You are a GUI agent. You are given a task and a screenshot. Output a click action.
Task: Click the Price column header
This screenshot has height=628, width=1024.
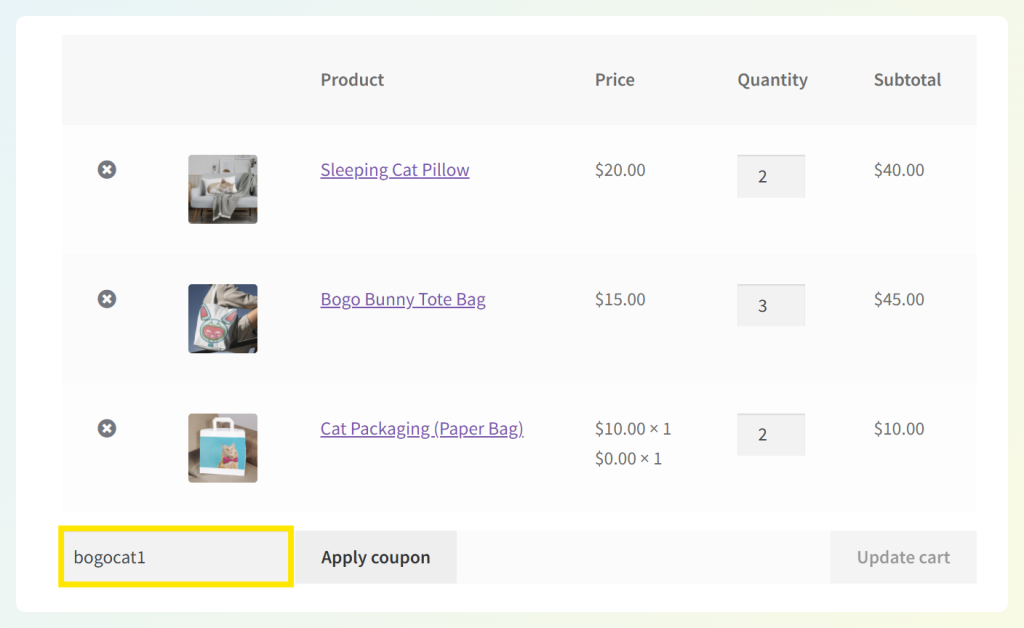point(614,80)
